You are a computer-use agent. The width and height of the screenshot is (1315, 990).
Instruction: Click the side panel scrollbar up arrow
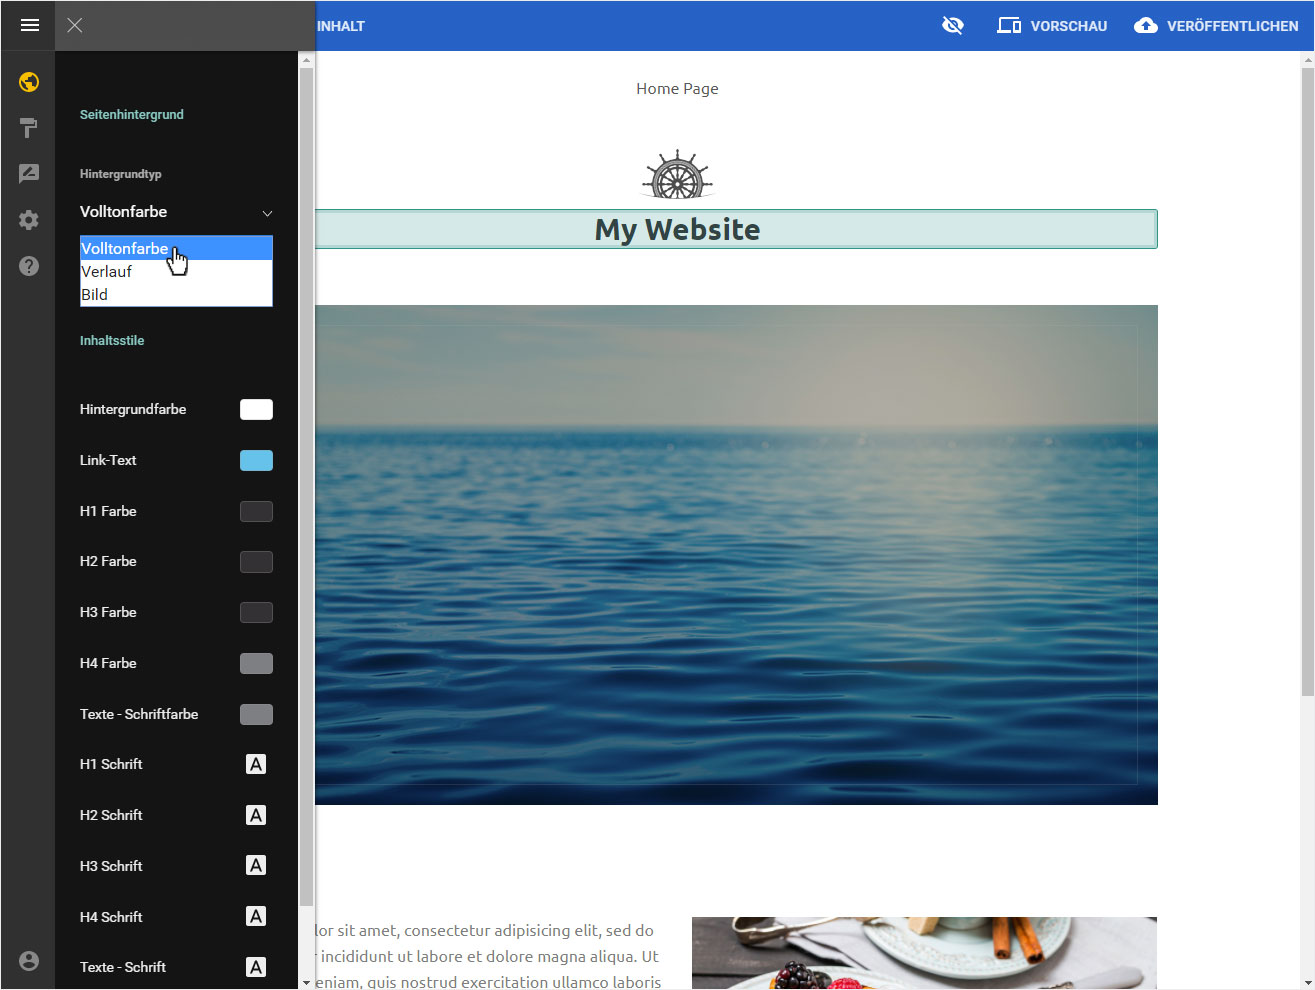tap(306, 60)
